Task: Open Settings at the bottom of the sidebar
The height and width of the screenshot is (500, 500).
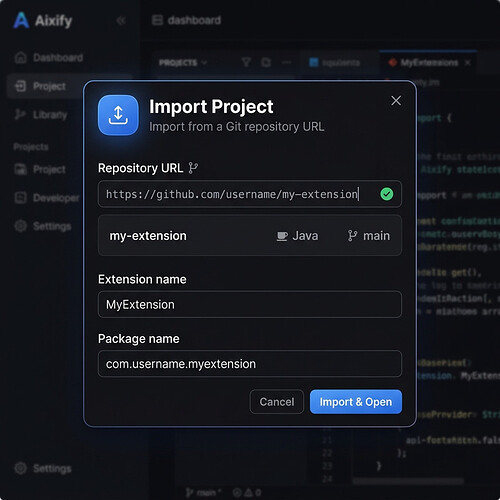Action: point(43,468)
